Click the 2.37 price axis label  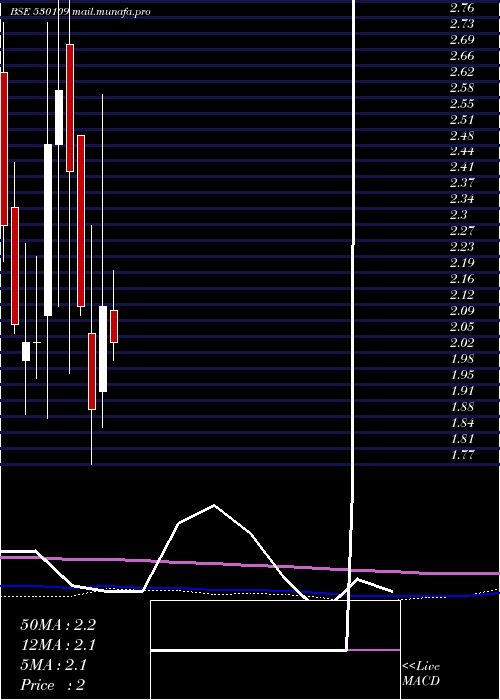pyautogui.click(x=462, y=183)
